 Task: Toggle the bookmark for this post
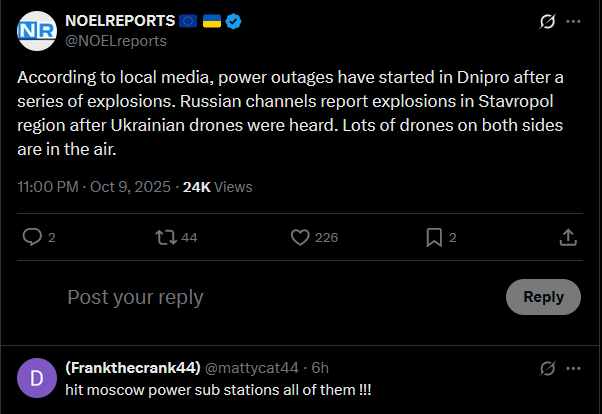click(x=434, y=237)
